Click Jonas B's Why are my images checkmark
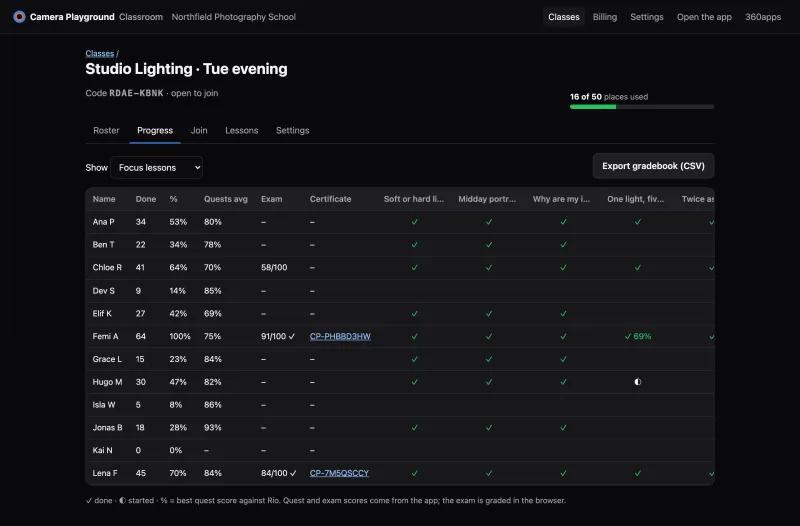Screen dimensions: 800x526 [563, 428]
